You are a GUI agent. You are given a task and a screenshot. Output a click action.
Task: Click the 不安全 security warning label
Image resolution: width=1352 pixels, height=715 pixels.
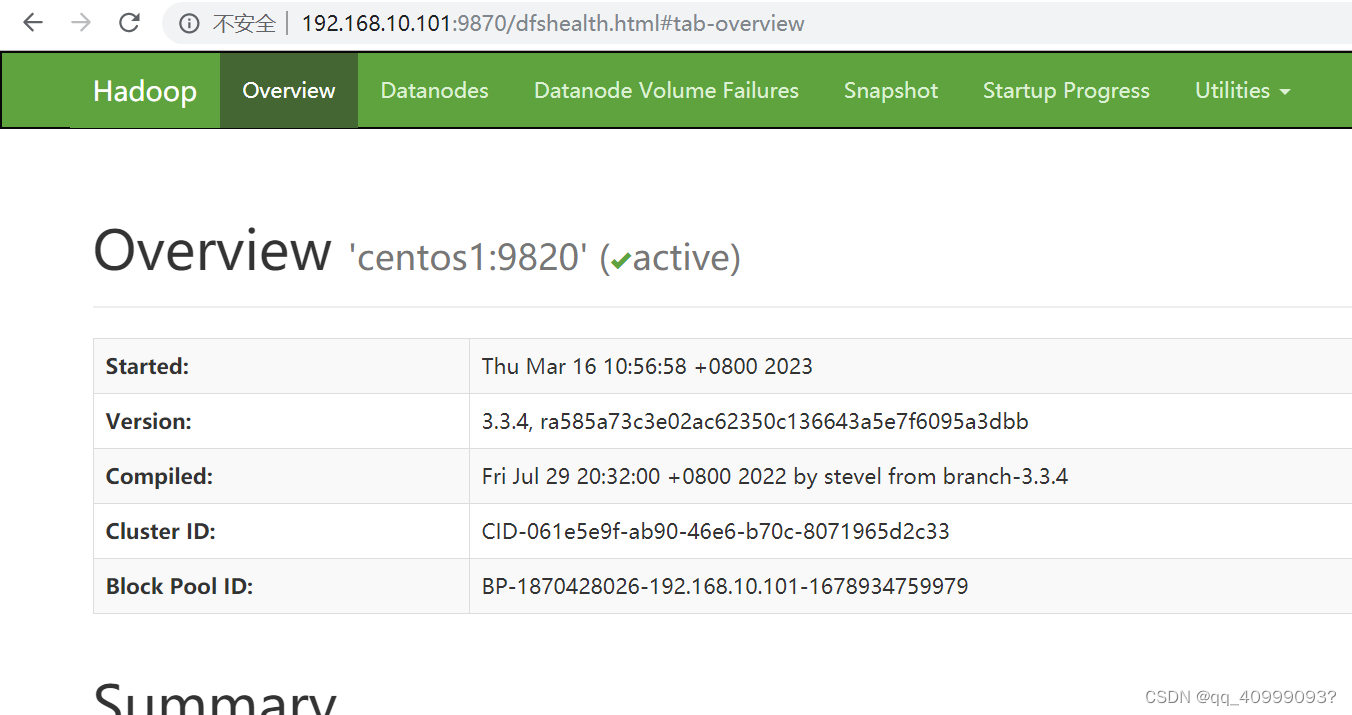(x=243, y=23)
